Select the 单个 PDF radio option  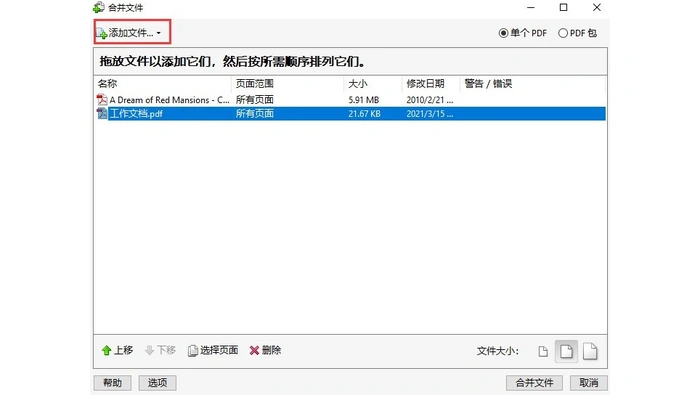(522, 33)
